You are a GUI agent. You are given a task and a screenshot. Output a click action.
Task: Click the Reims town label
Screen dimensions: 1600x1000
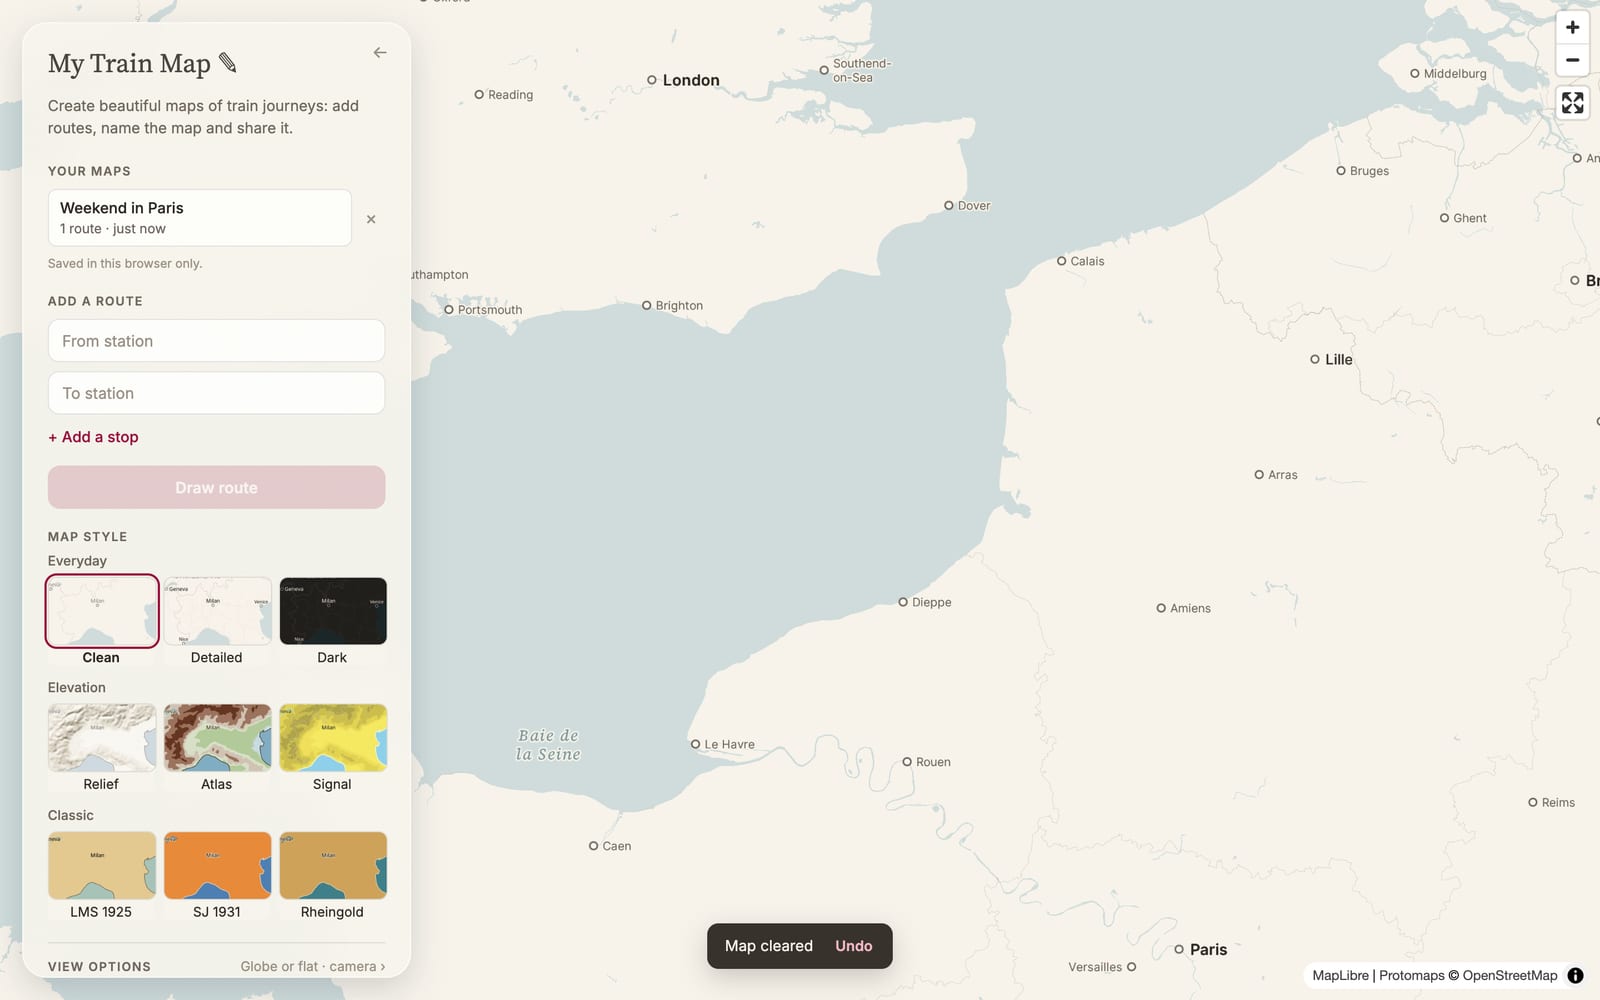pos(1558,802)
